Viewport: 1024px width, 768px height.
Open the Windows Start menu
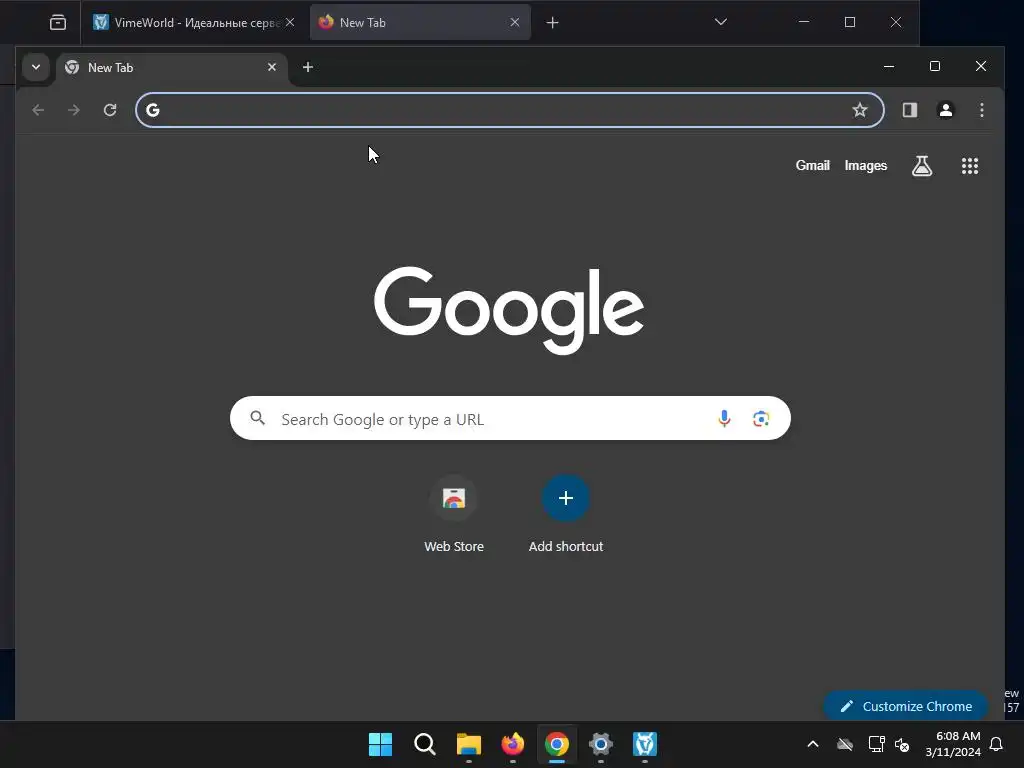coord(380,744)
